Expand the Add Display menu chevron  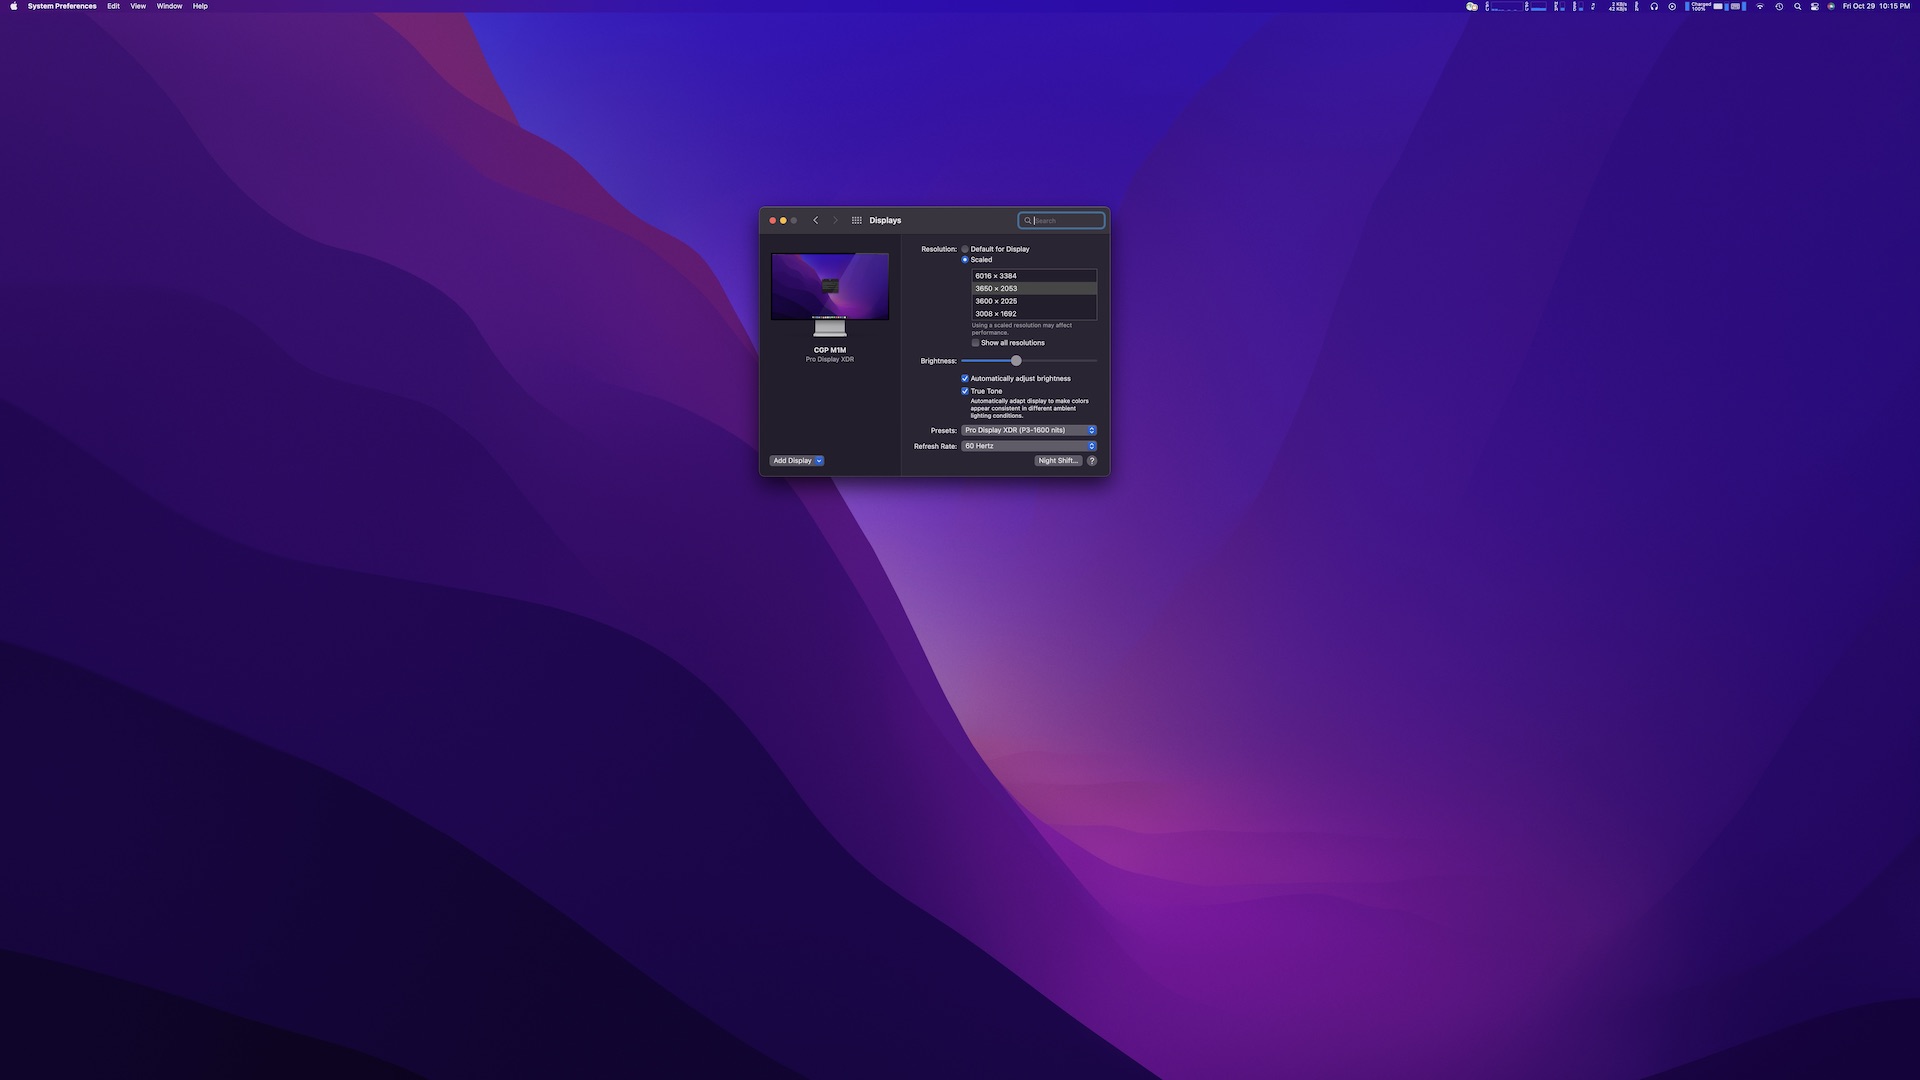tap(819, 461)
